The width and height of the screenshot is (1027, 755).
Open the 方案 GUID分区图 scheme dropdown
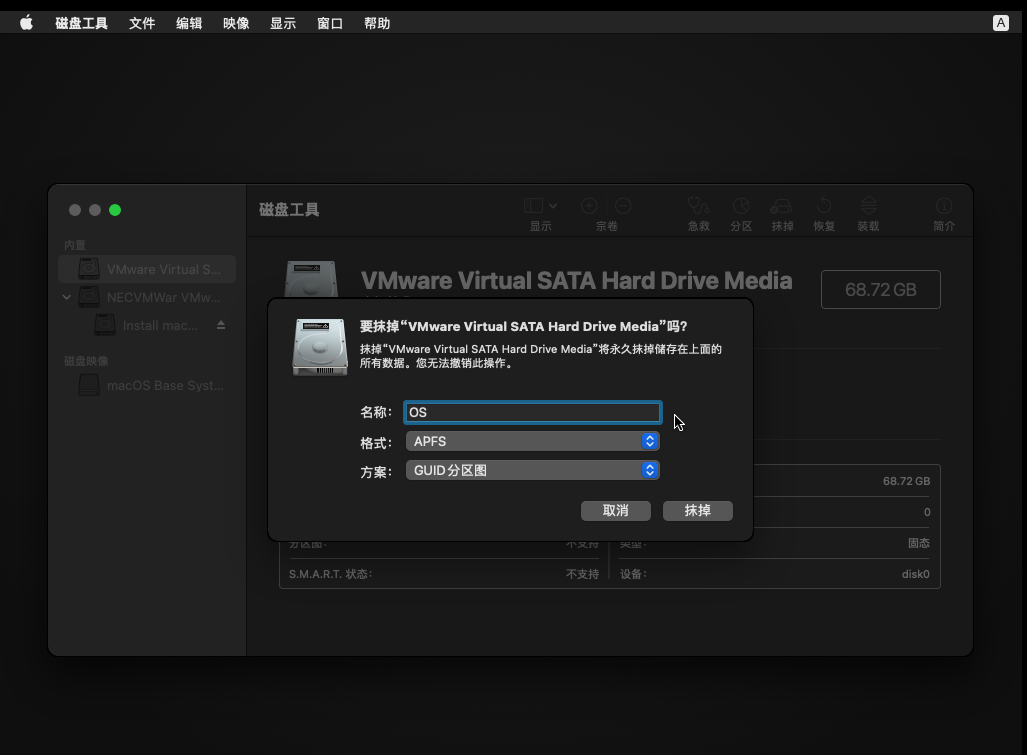coord(532,470)
